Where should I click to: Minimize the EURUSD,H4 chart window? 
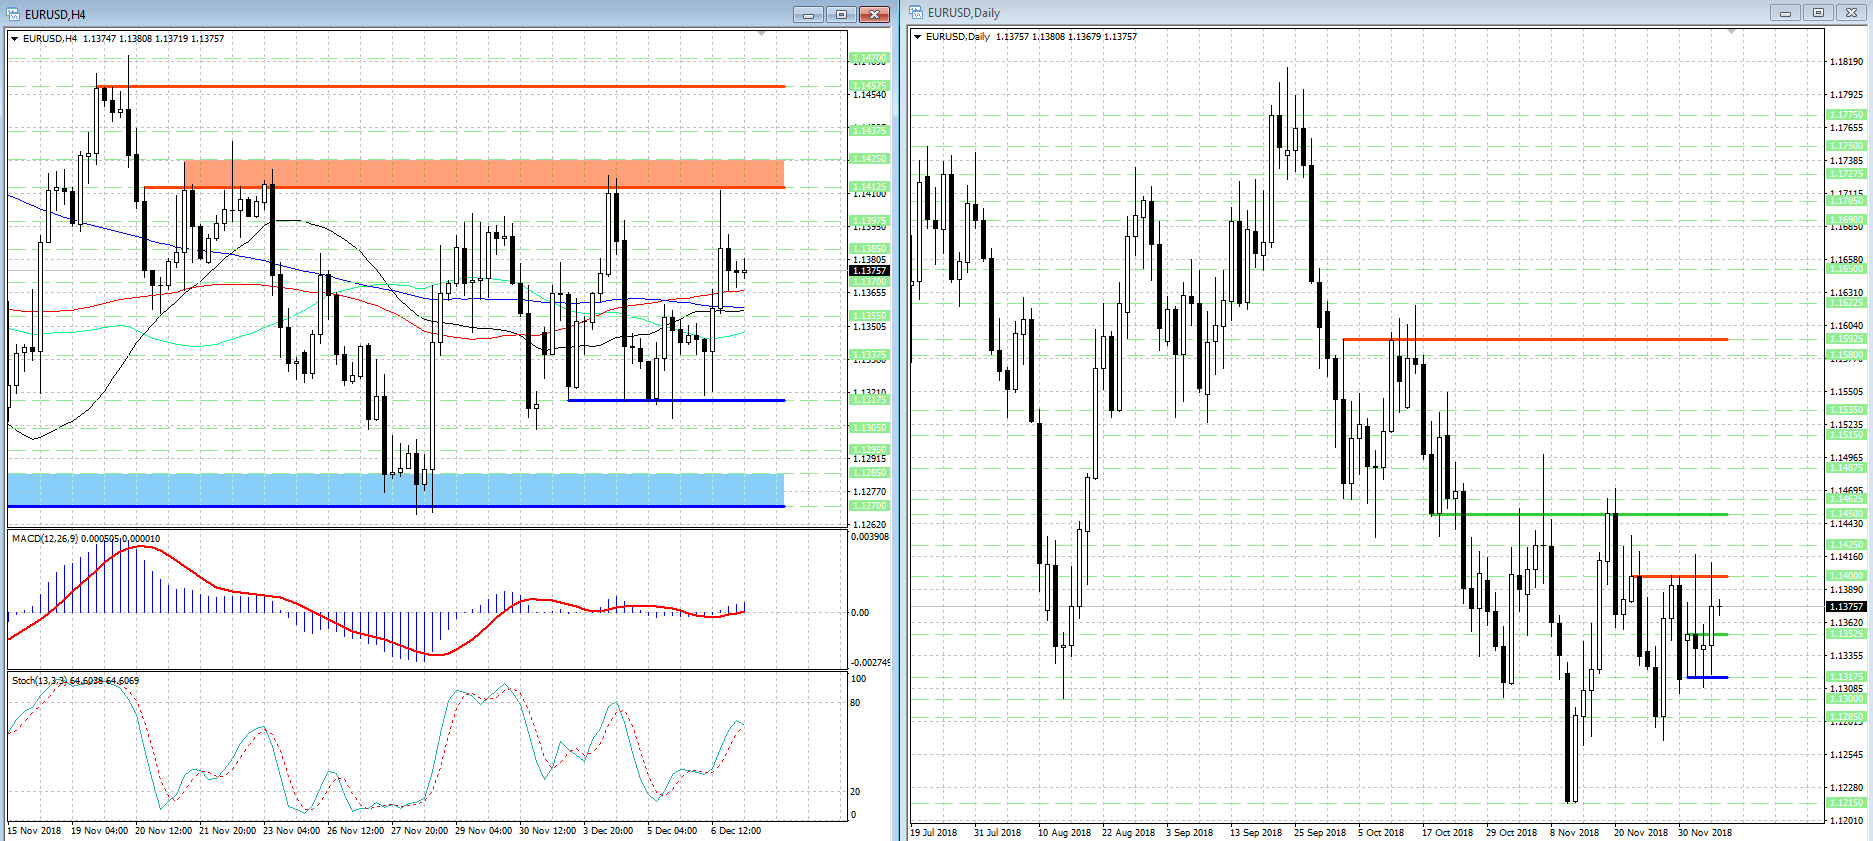click(808, 14)
